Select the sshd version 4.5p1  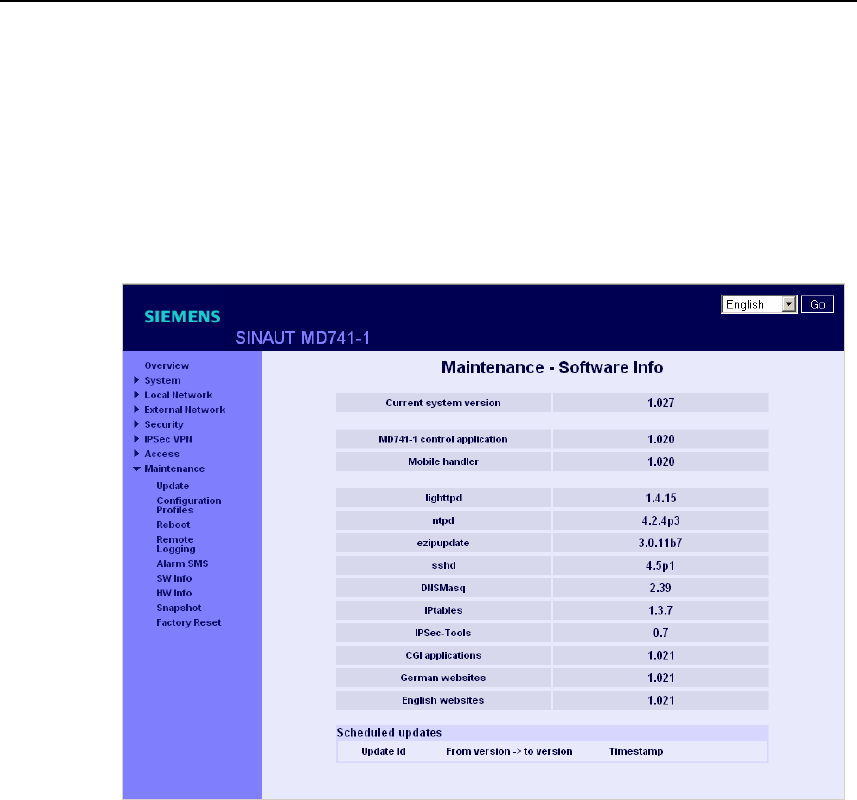tap(660, 566)
